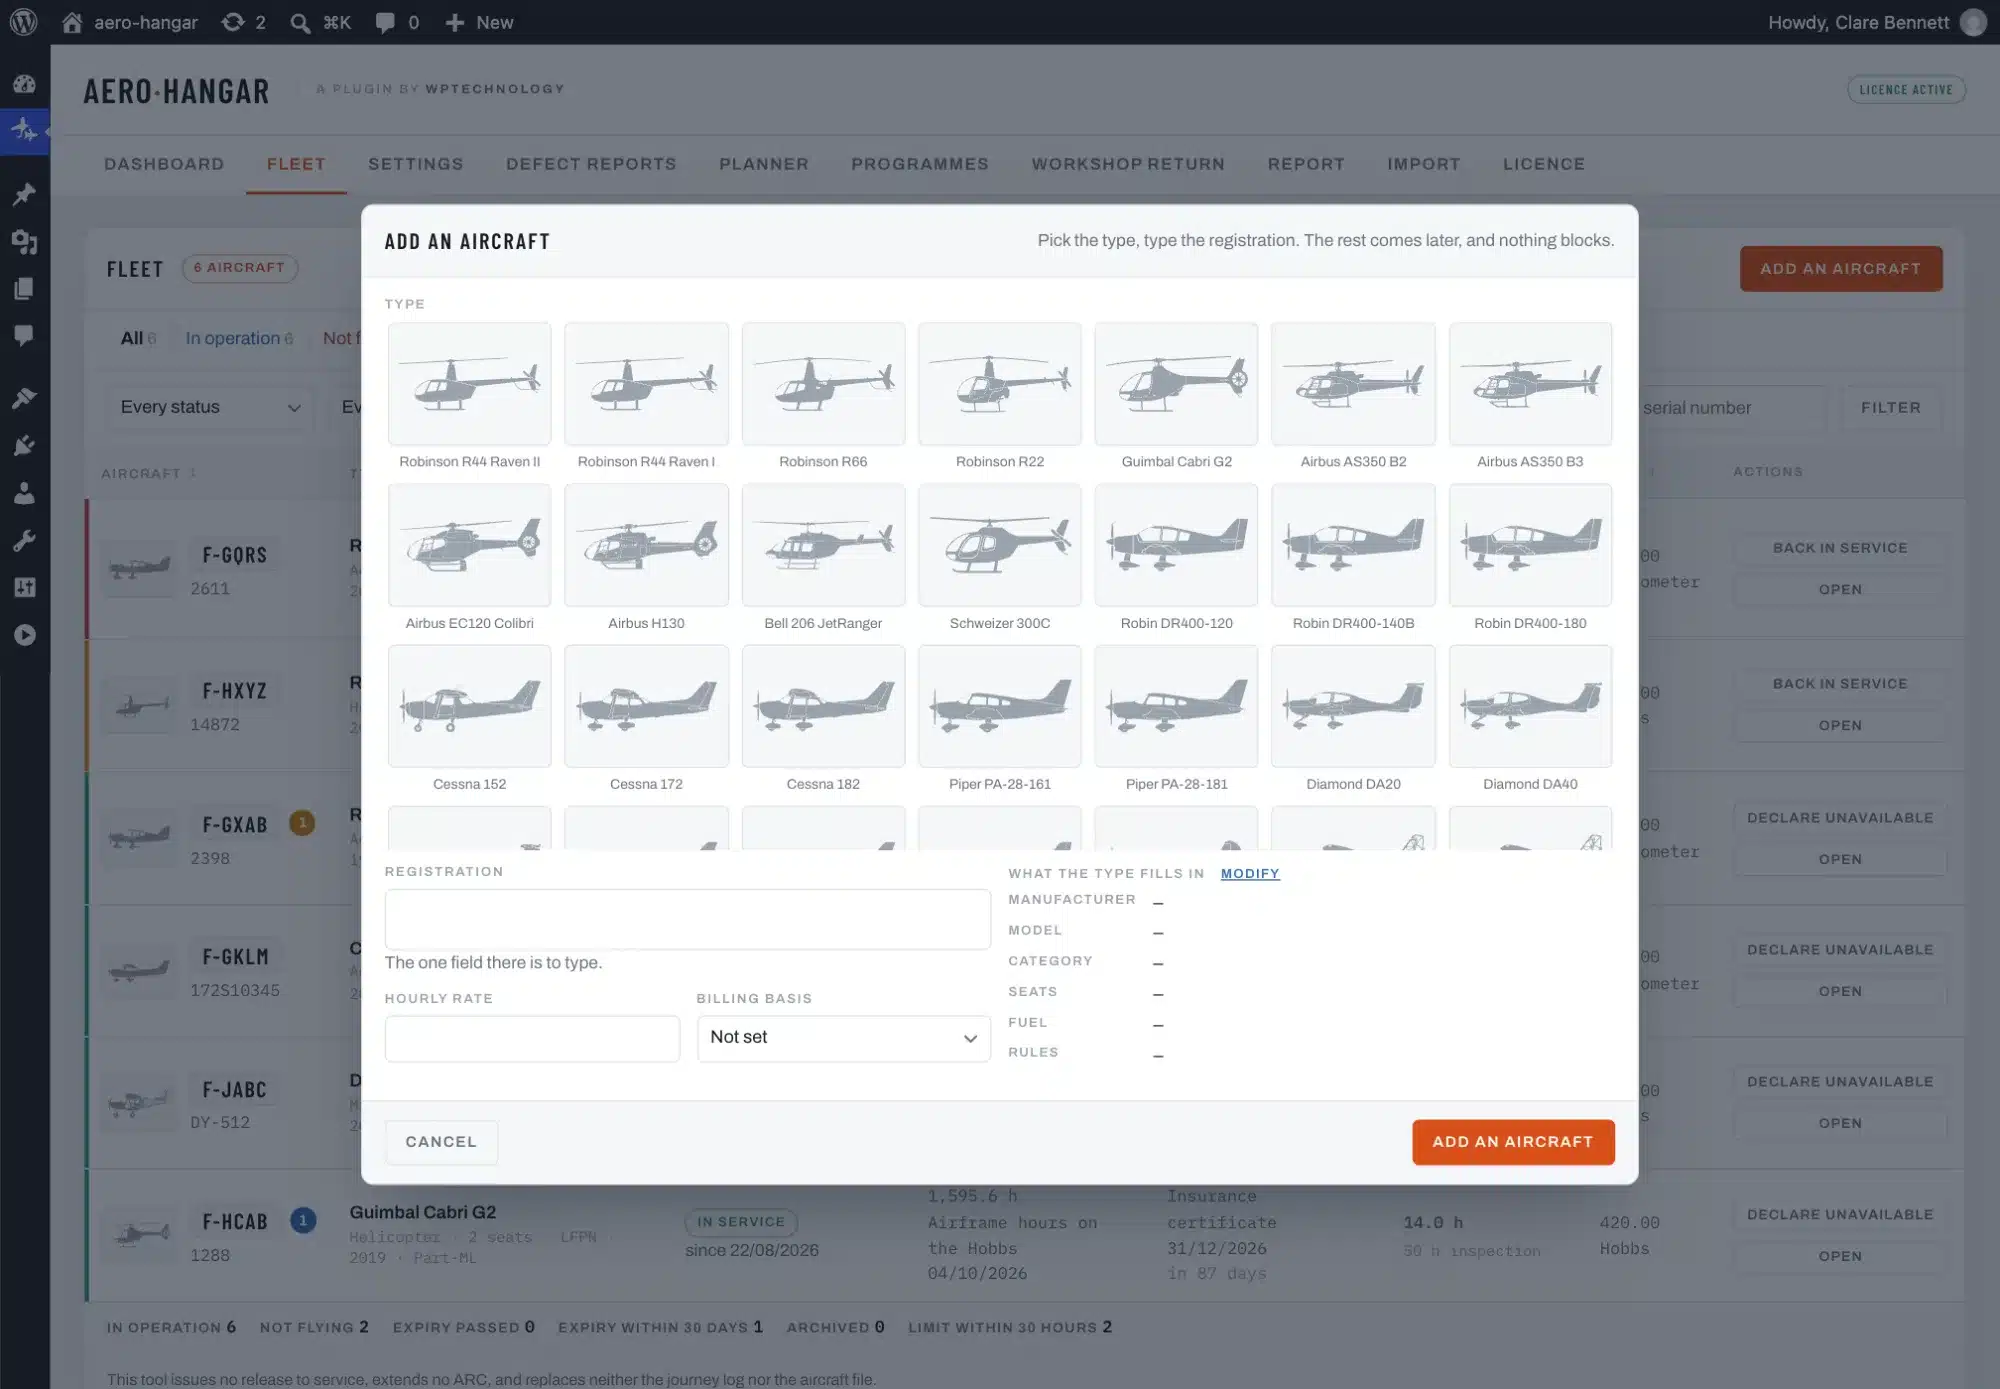This screenshot has height=1389, width=2000.
Task: Pick the Schweizer 300C type
Action: coord(1000,558)
